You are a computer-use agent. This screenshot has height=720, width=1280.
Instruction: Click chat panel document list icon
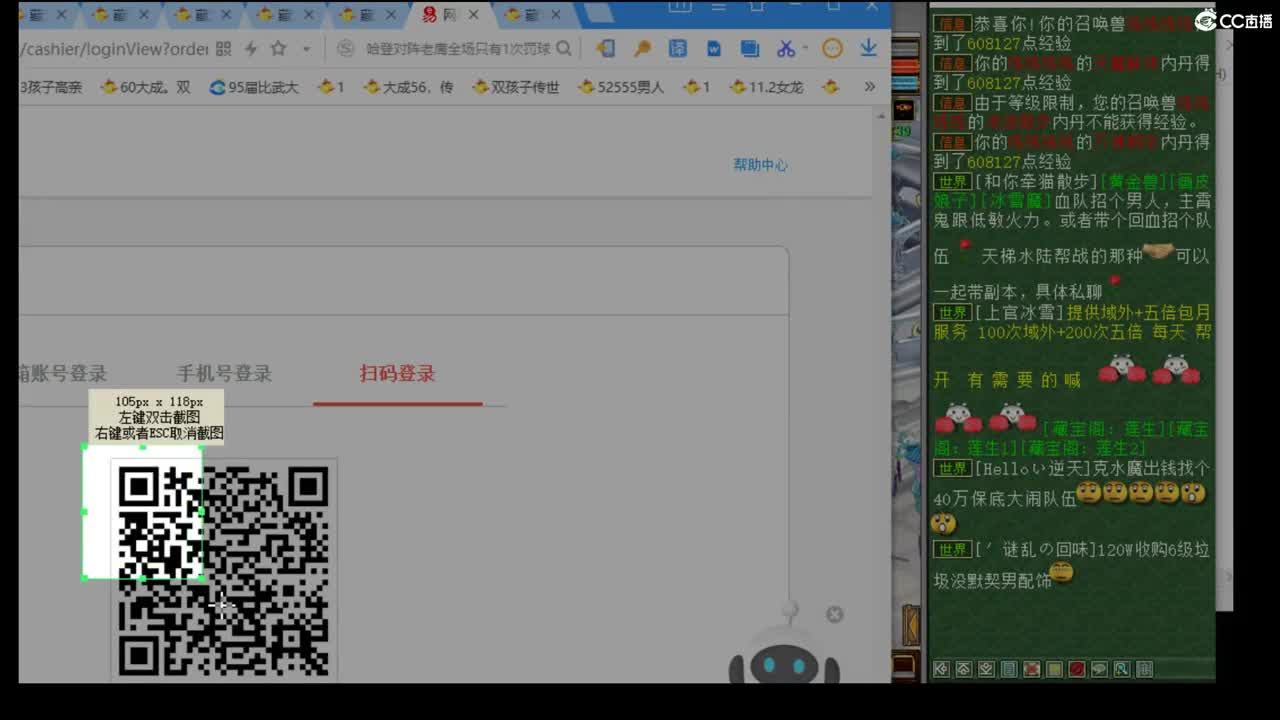click(1009, 669)
